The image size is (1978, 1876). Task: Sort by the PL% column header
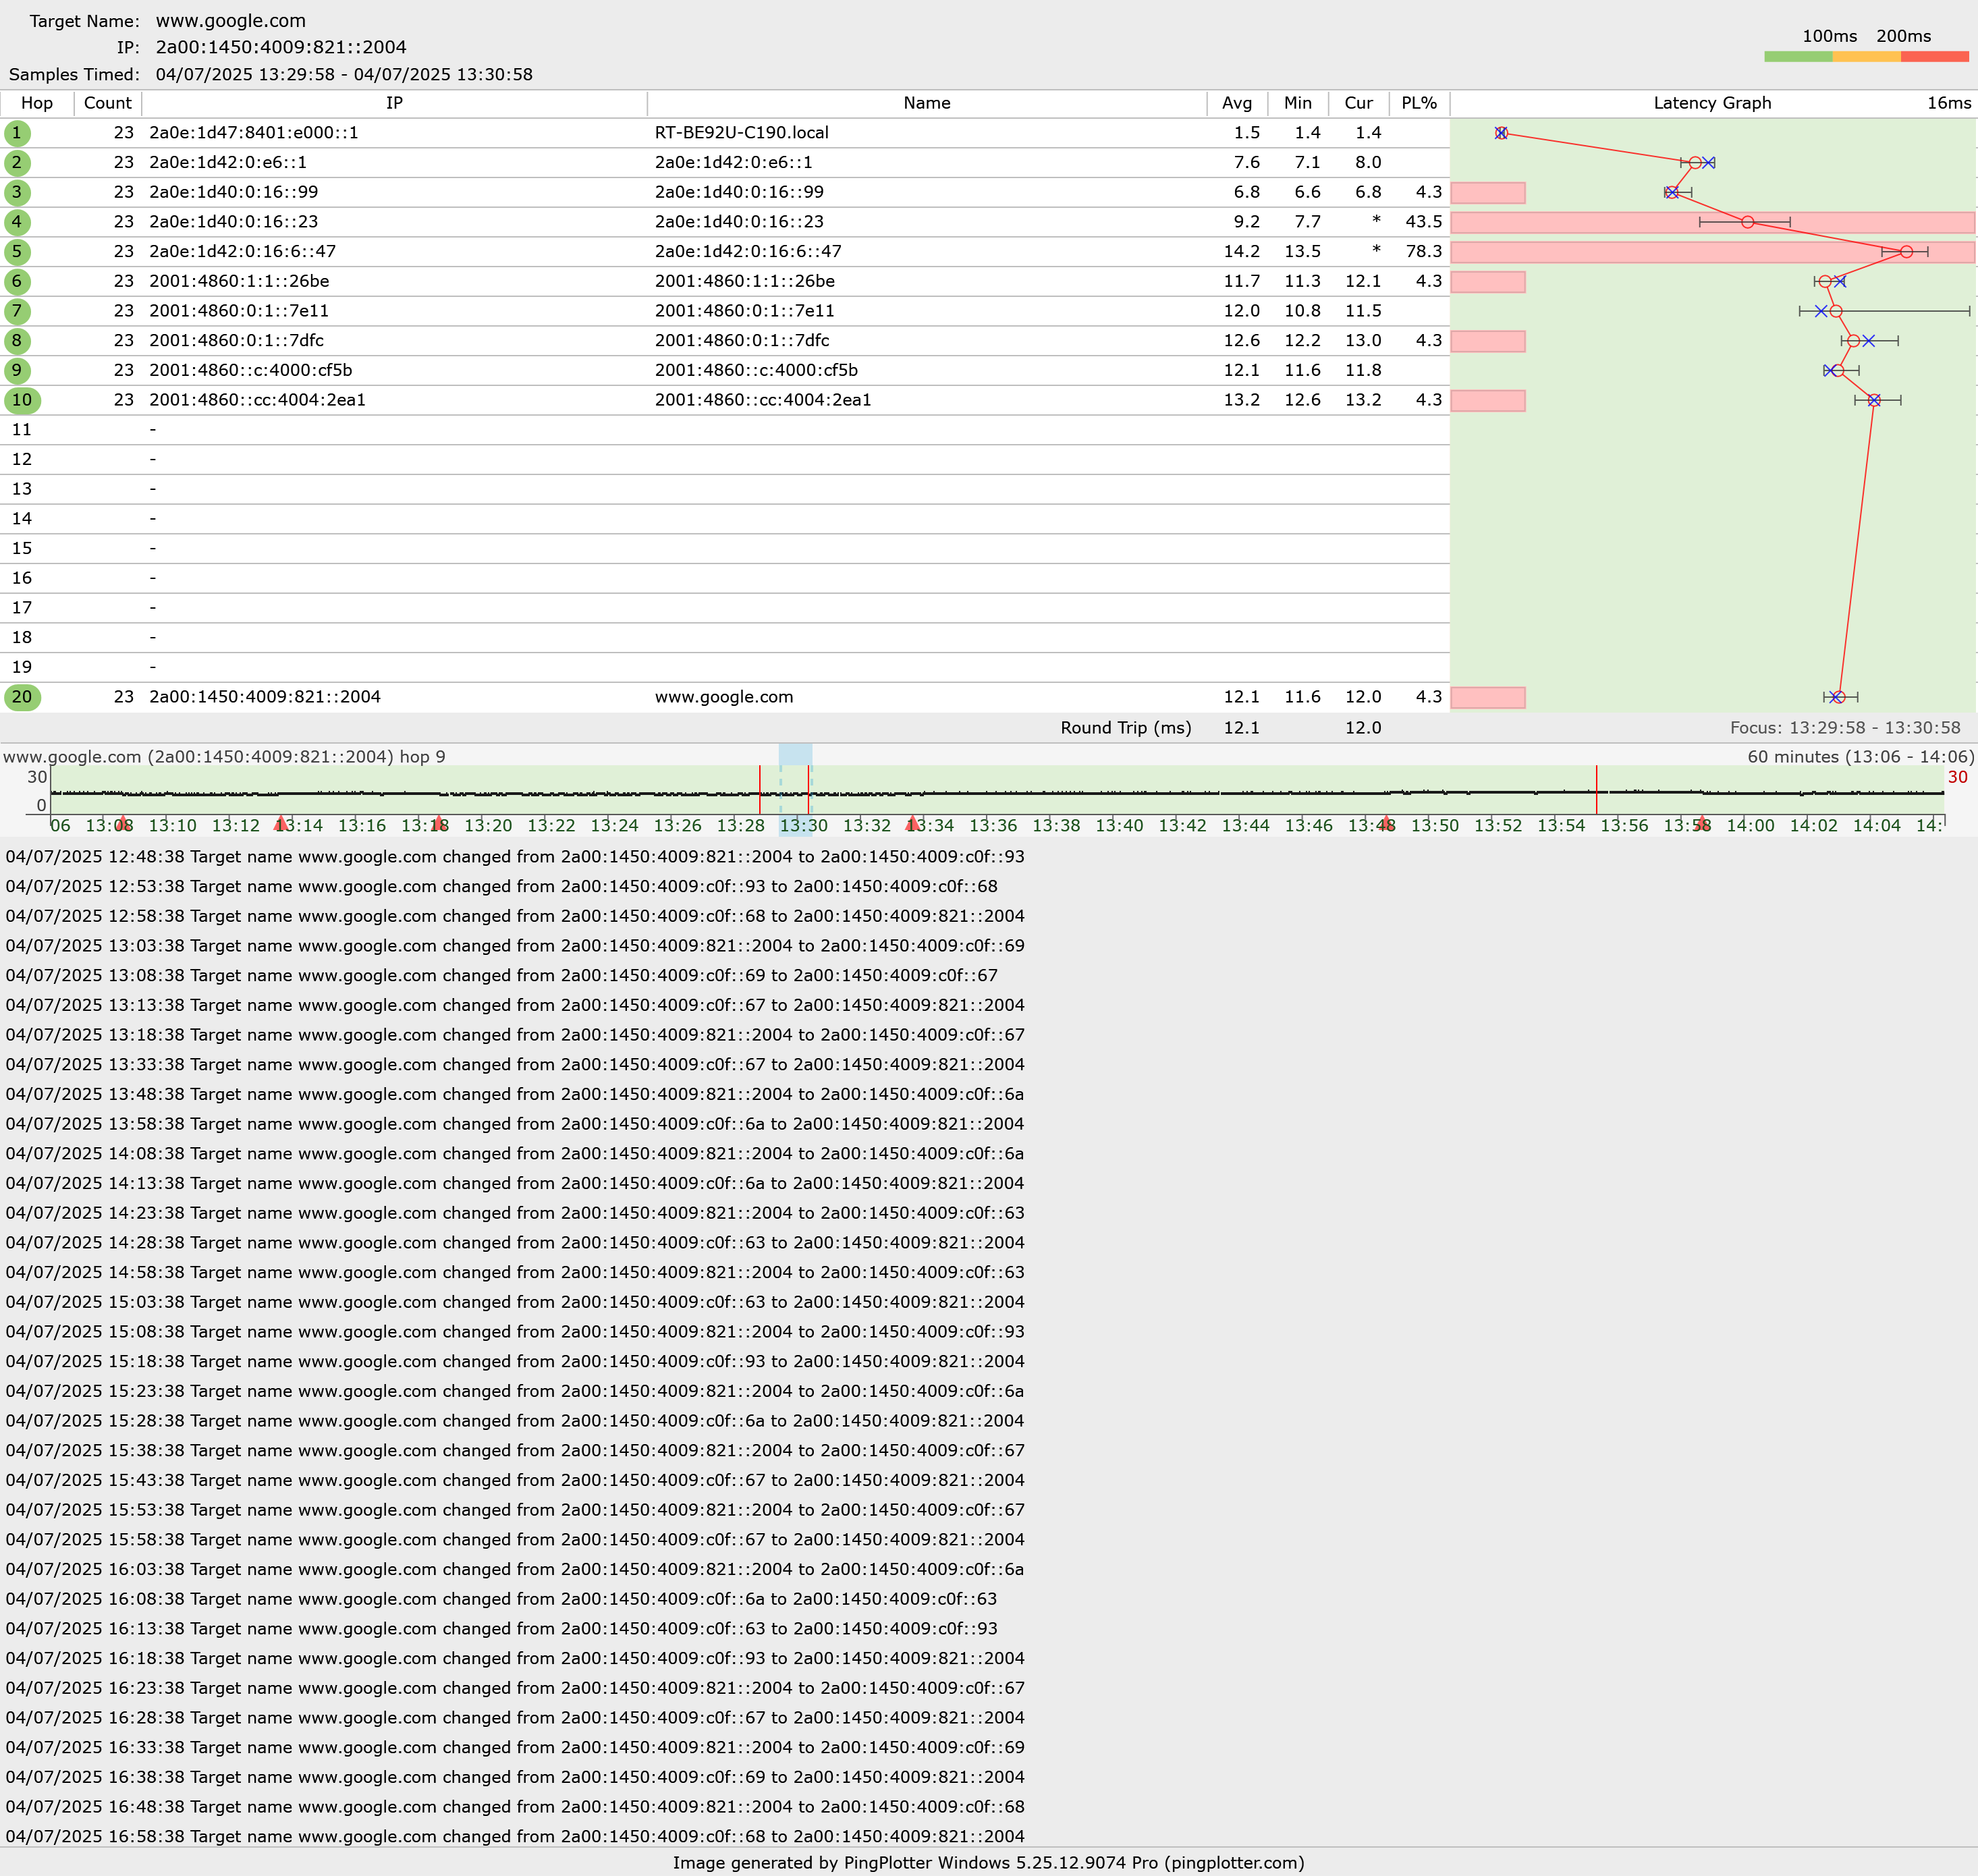pyautogui.click(x=1419, y=103)
